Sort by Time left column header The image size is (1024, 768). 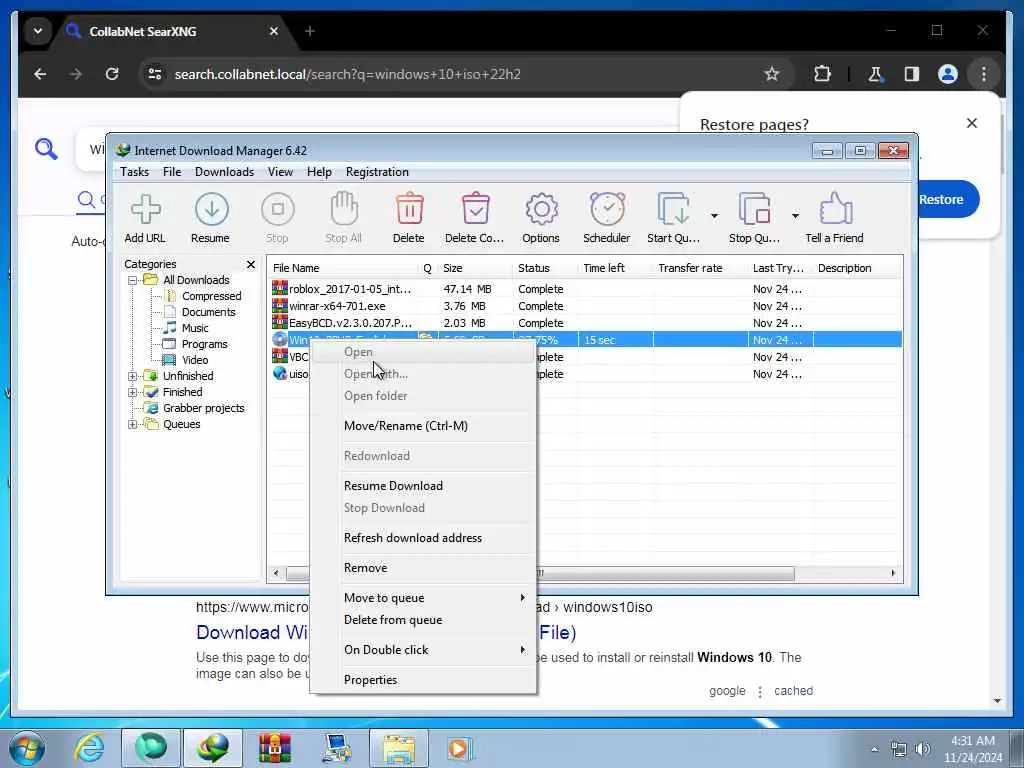tap(616, 268)
